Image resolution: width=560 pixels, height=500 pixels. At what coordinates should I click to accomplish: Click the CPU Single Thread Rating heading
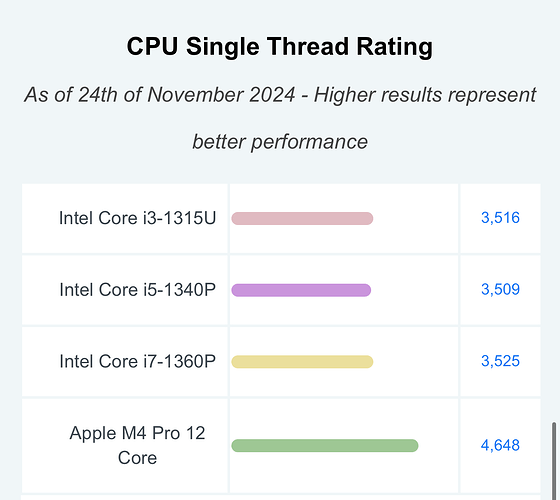[x=280, y=46]
